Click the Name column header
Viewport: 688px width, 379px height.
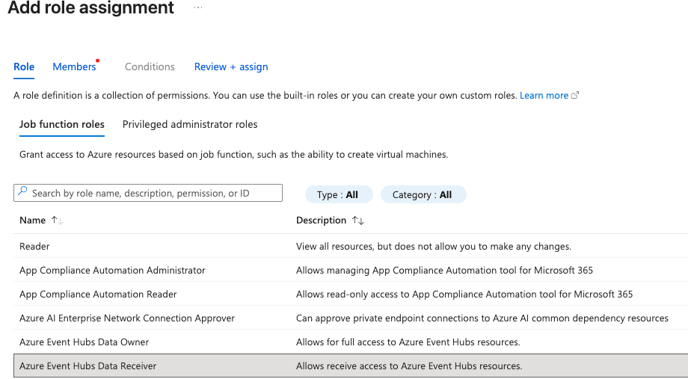coord(32,220)
